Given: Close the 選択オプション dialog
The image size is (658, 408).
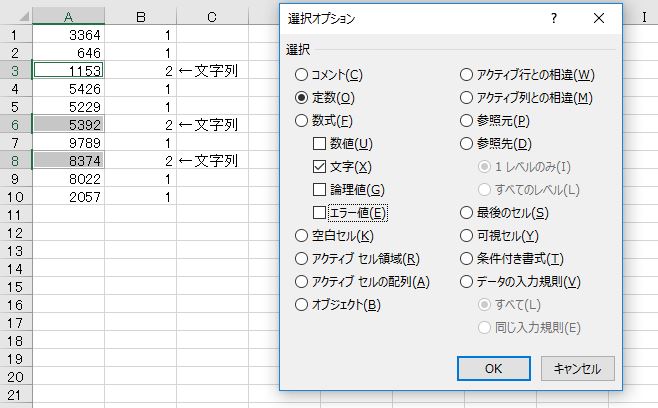Looking at the screenshot, I should [599, 18].
